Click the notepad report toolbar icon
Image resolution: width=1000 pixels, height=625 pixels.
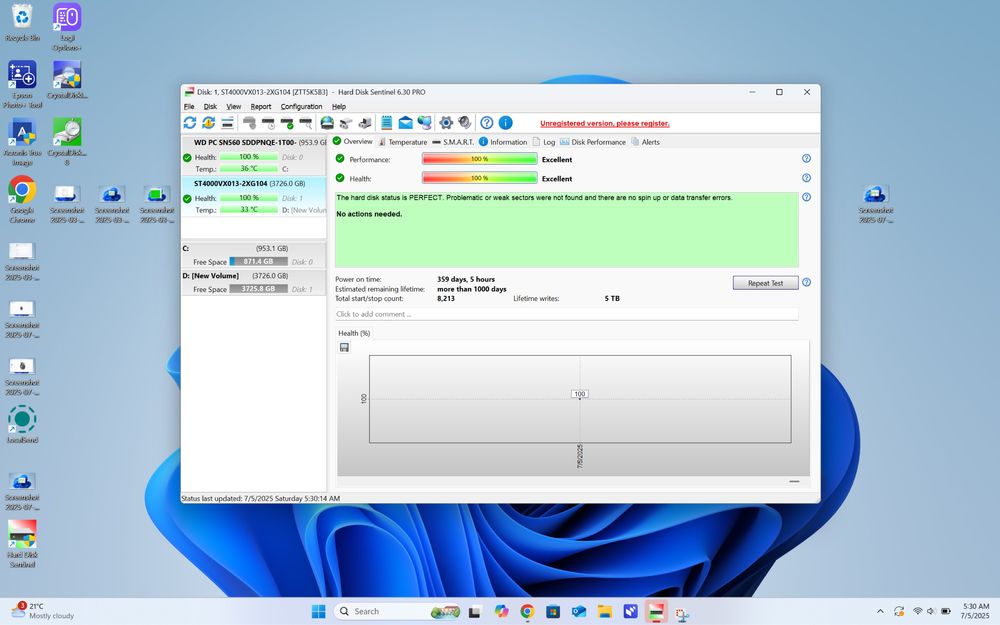click(x=386, y=122)
